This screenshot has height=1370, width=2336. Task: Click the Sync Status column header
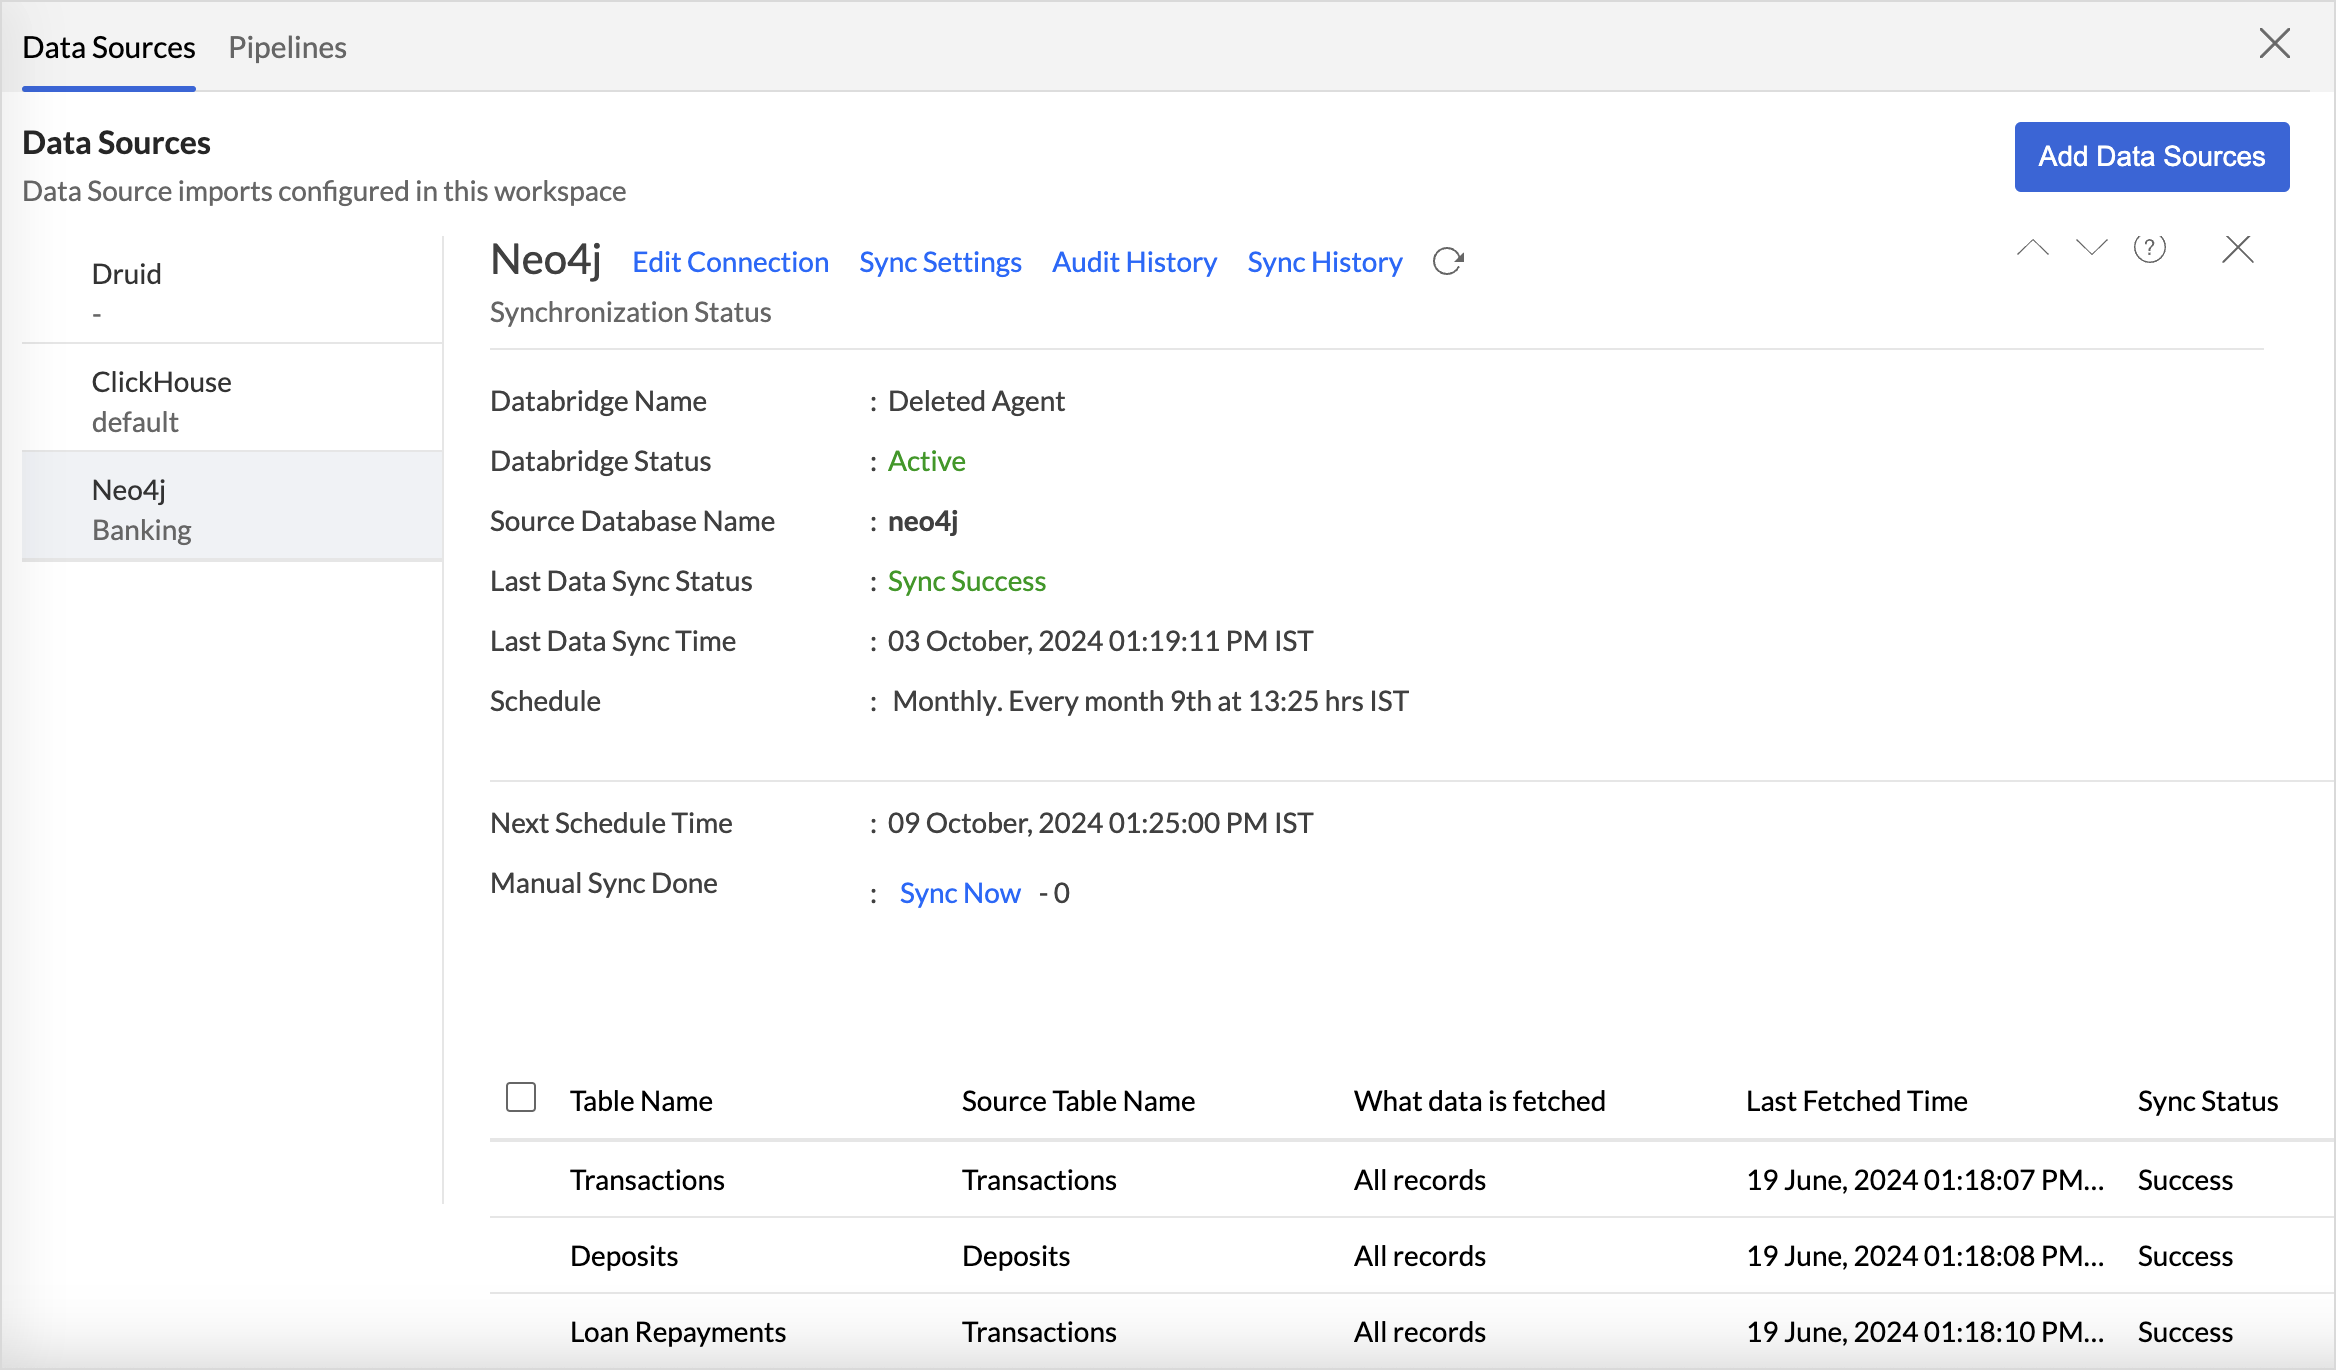[x=2207, y=1101]
